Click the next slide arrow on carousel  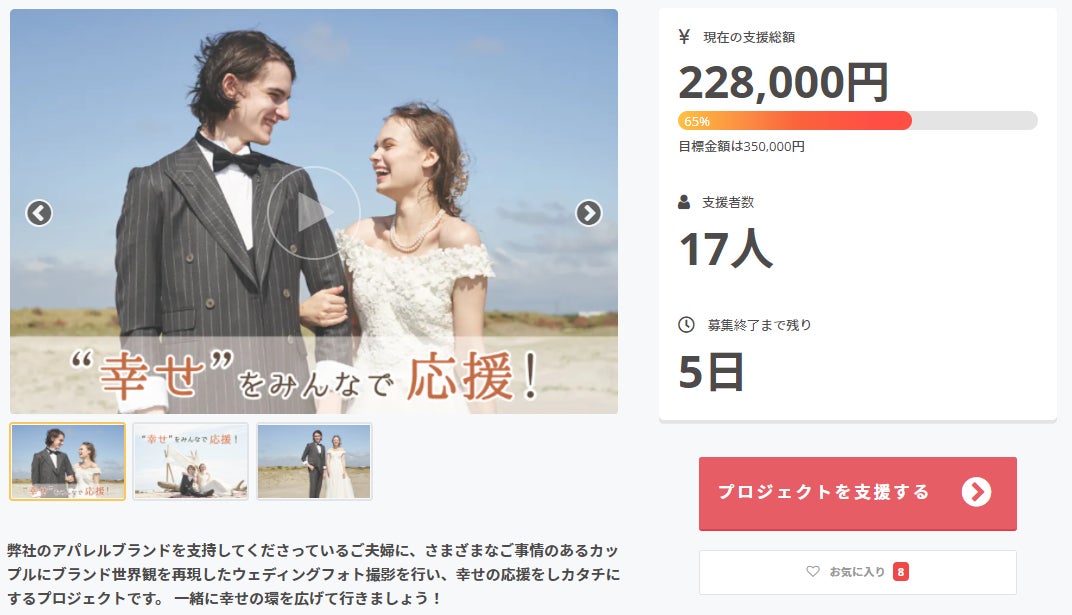tap(589, 213)
